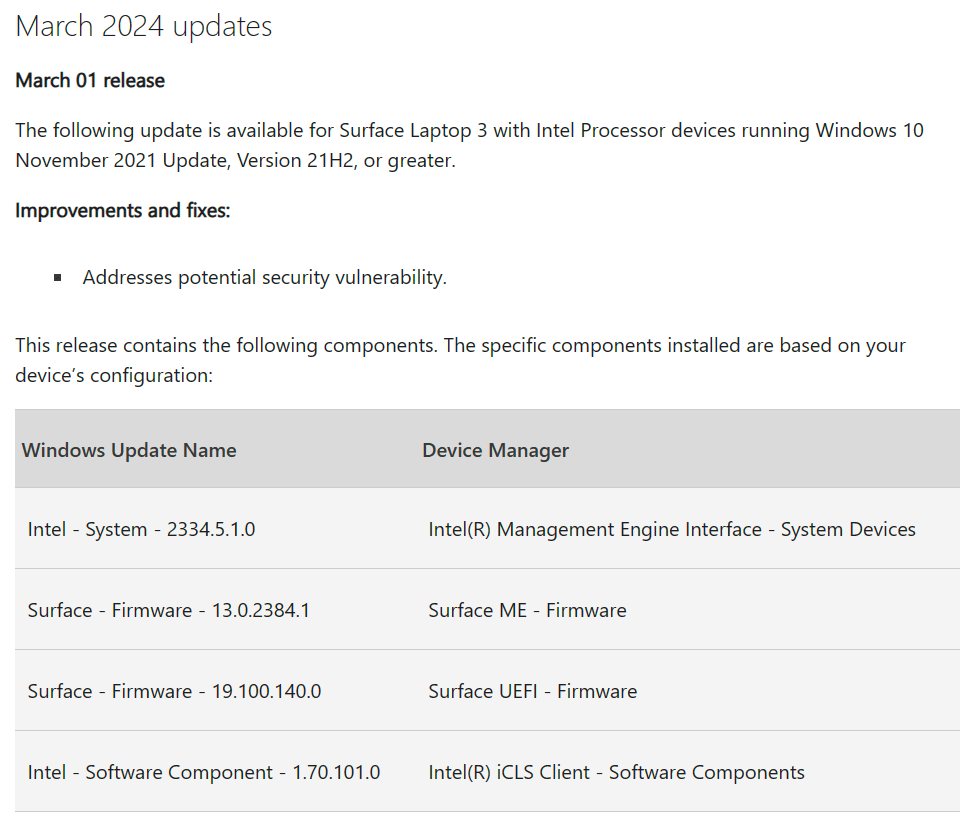
Task: Click the "Surface - Firmware - 19.100.140.0" cell
Action: click(174, 691)
